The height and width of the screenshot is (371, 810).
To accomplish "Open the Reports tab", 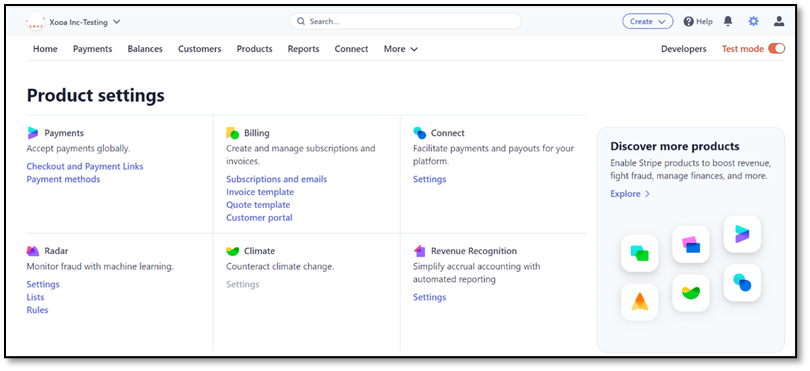I will pyautogui.click(x=304, y=49).
